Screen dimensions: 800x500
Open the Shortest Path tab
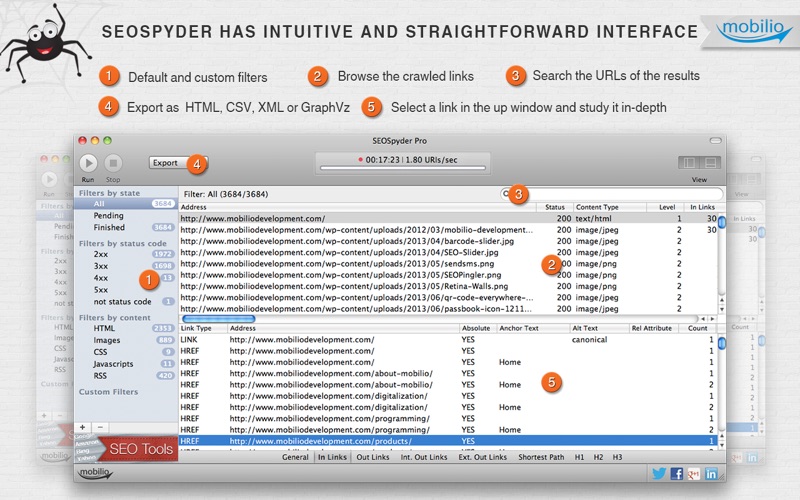coord(541,457)
